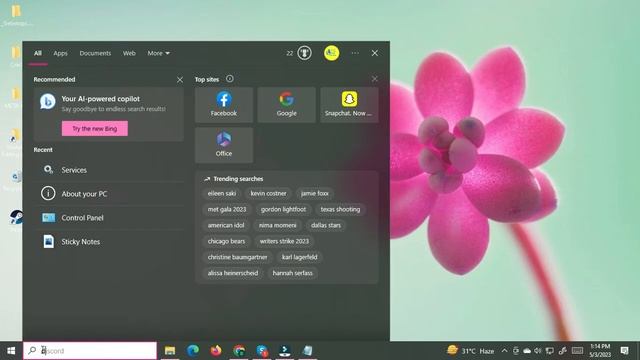The image size is (640, 360).
Task: Search trending topic writers strike 2023
Action: 284,241
